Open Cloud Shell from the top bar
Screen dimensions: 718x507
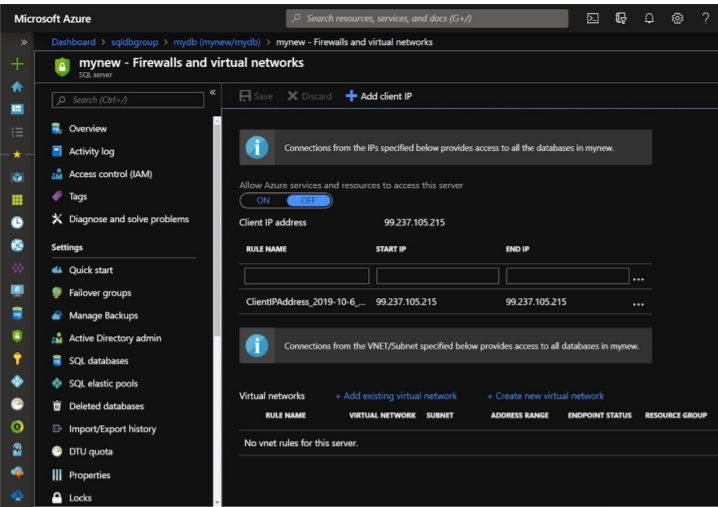pos(593,18)
